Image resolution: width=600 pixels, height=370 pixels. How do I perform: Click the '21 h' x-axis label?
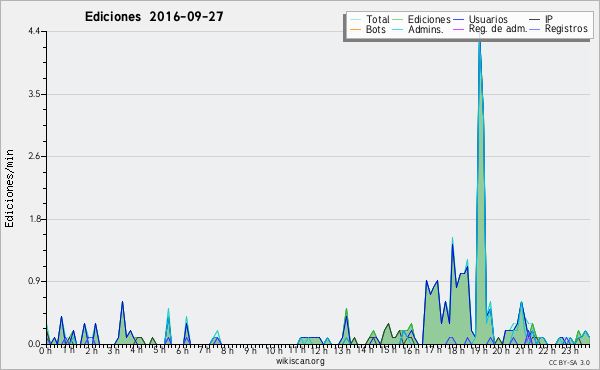pyautogui.click(x=524, y=350)
